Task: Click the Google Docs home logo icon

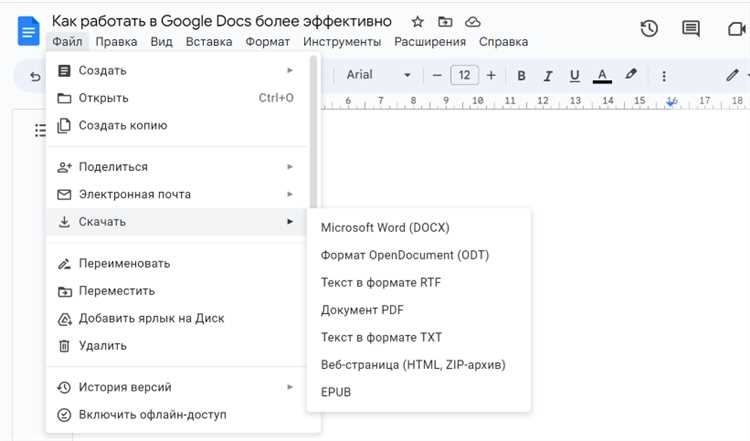Action: (28, 31)
